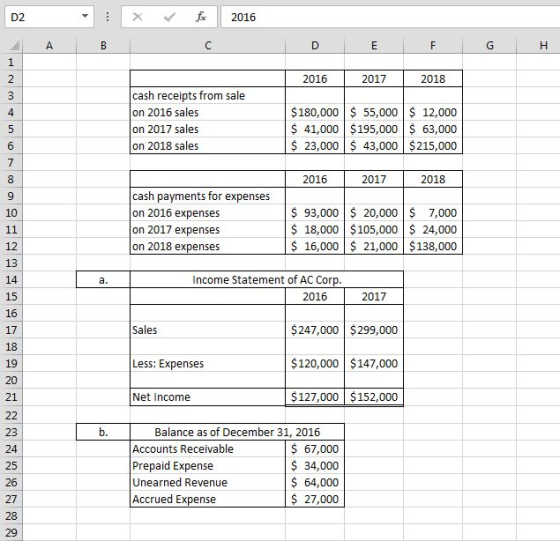Expand the Name Box dropdown arrow

[85, 16]
